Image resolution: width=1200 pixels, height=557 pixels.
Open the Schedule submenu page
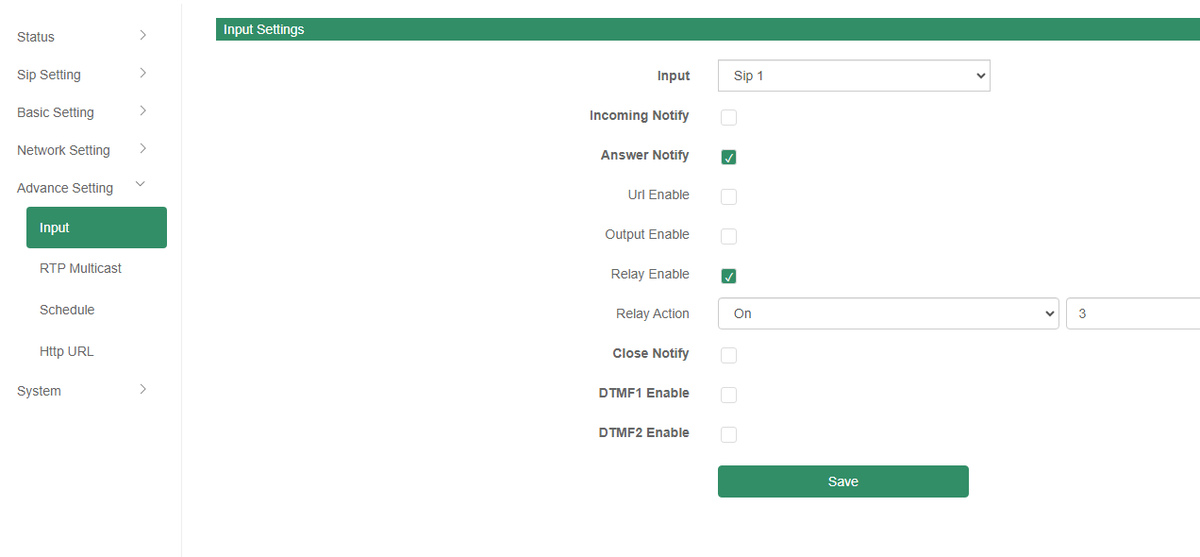tap(67, 310)
